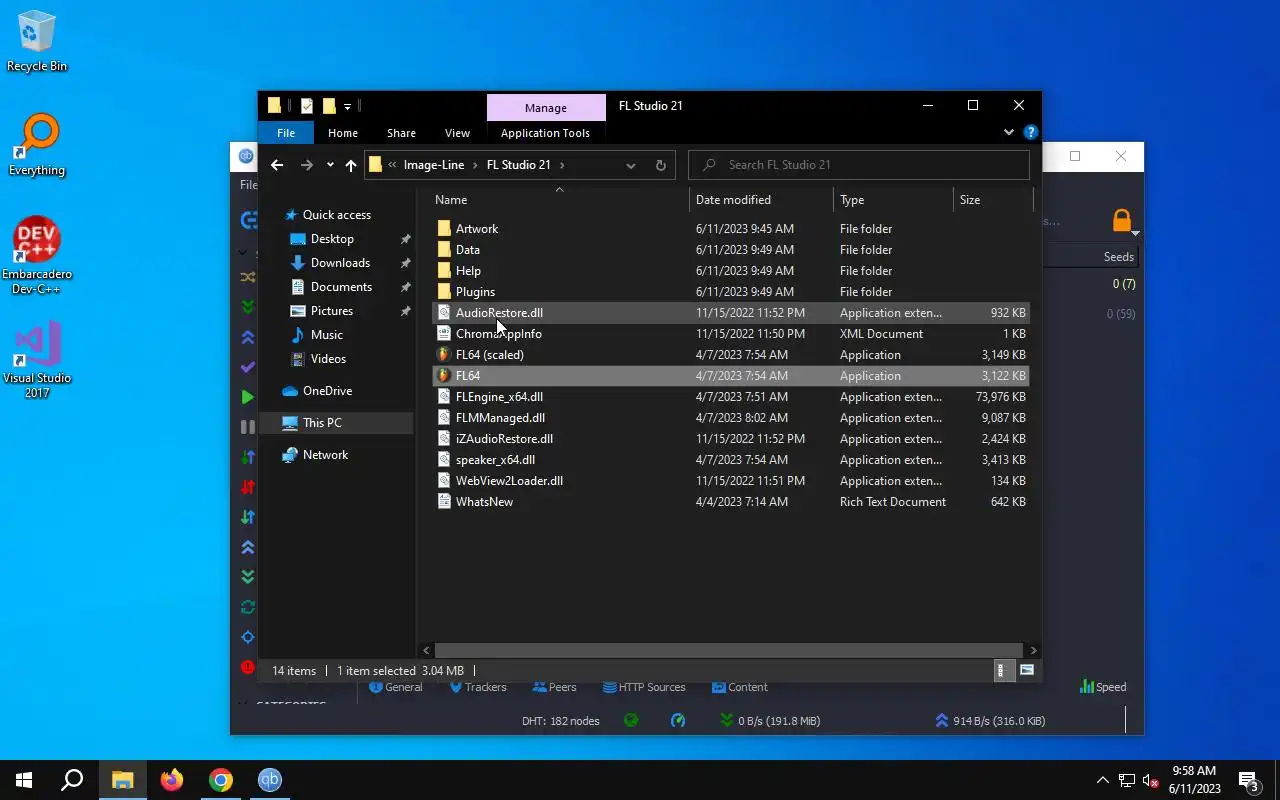Open Explorer help question mark icon
This screenshot has height=800, width=1280.
click(1031, 132)
